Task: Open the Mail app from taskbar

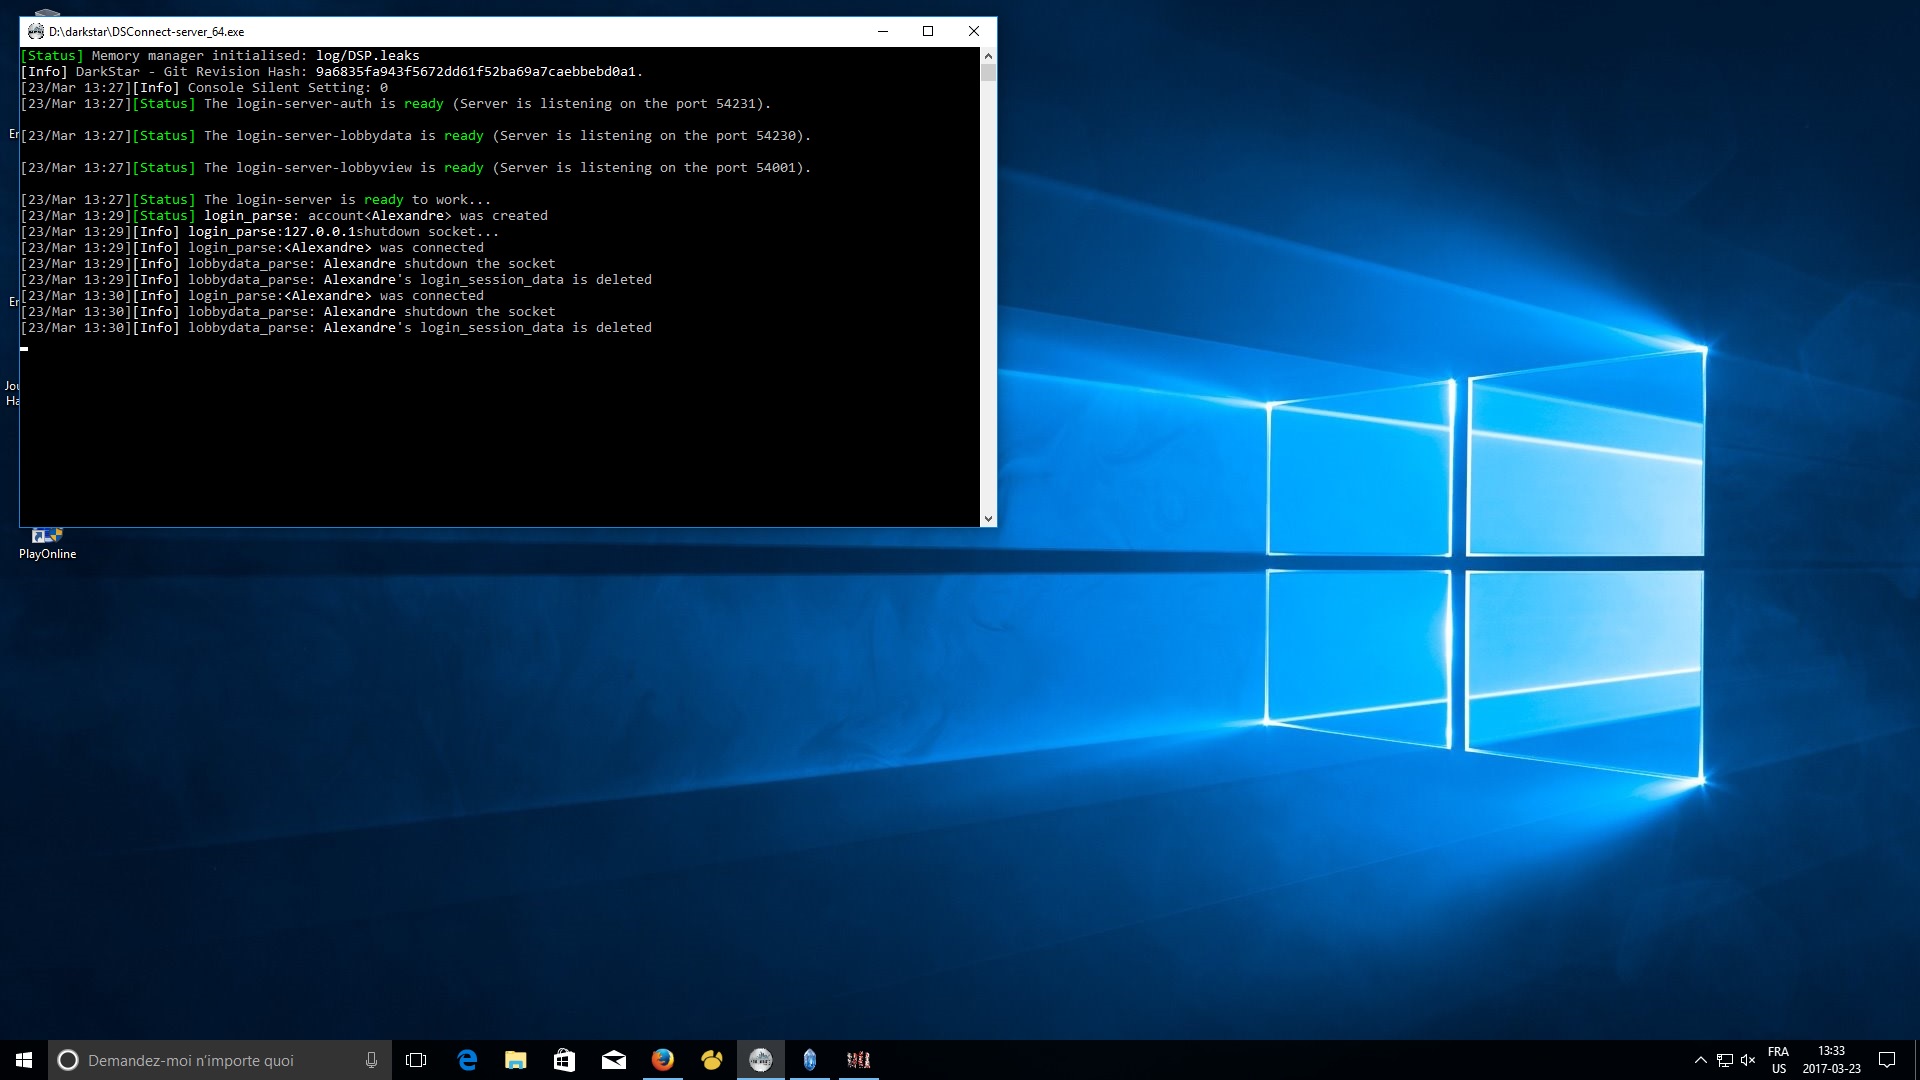Action: pos(613,1060)
